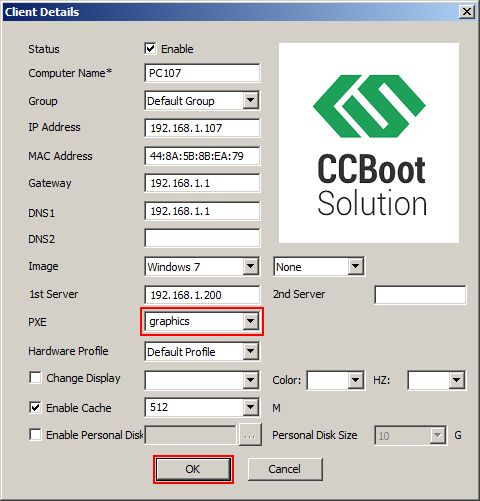
Task: Close the Client Details dialog
Action: point(467,12)
